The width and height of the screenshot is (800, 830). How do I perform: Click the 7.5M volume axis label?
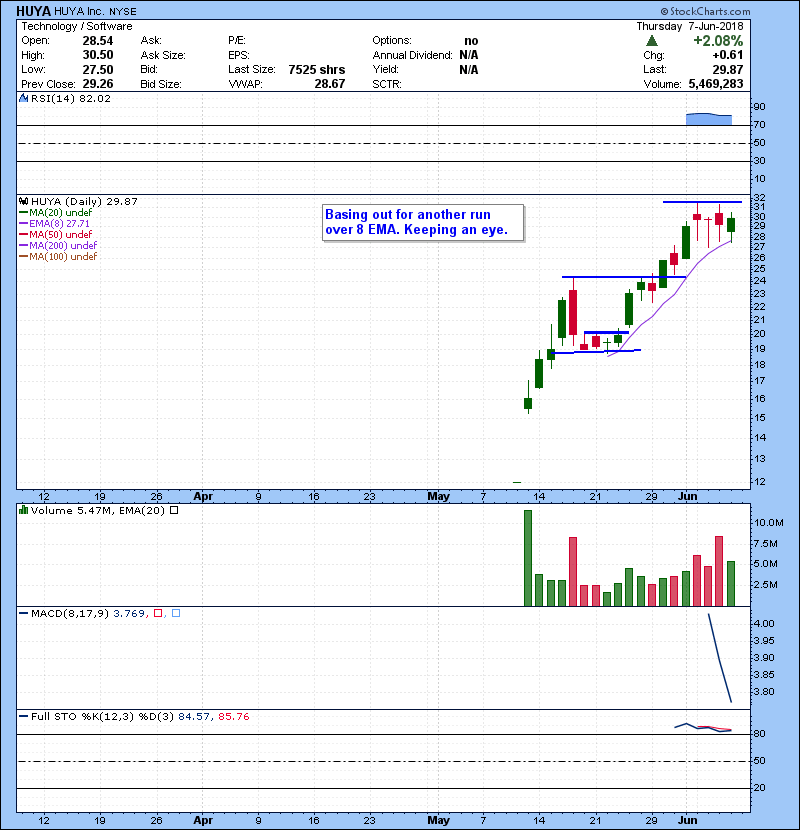point(766,544)
